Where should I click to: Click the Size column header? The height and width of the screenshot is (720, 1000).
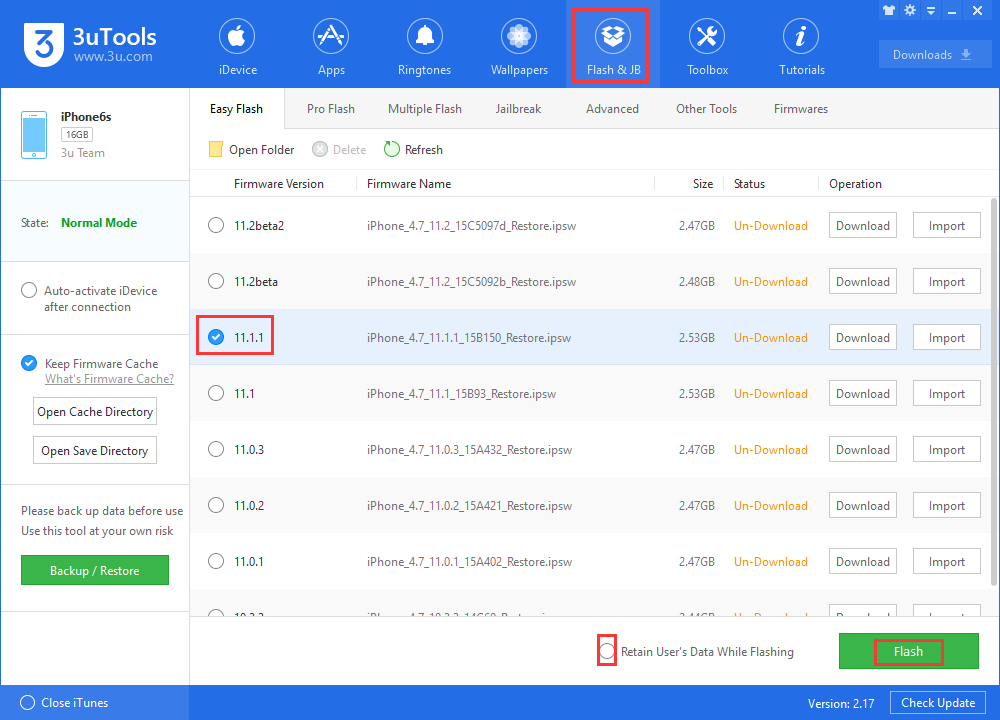pyautogui.click(x=703, y=184)
